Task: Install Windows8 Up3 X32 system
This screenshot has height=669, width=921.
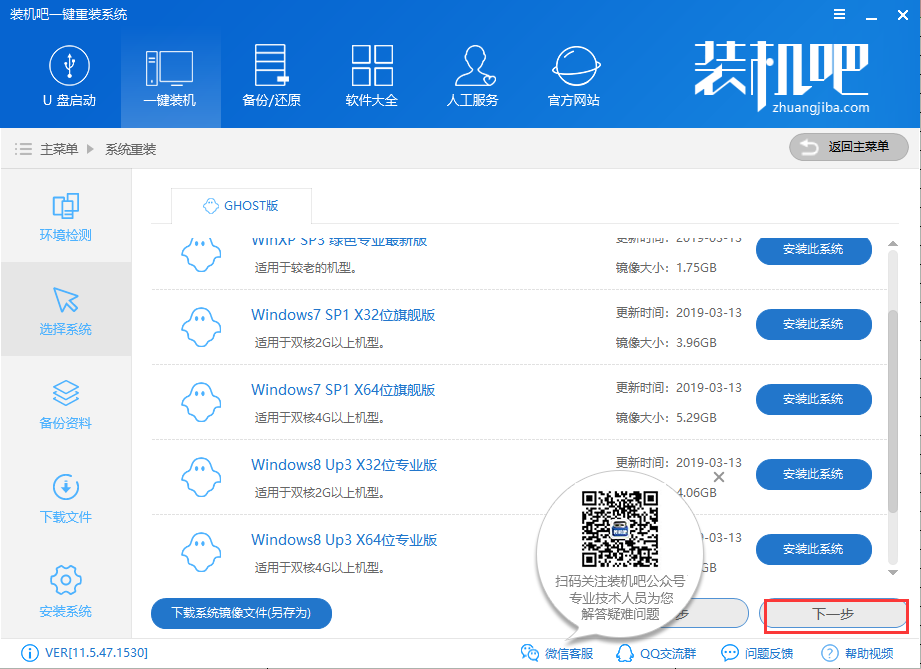Action: [x=814, y=474]
